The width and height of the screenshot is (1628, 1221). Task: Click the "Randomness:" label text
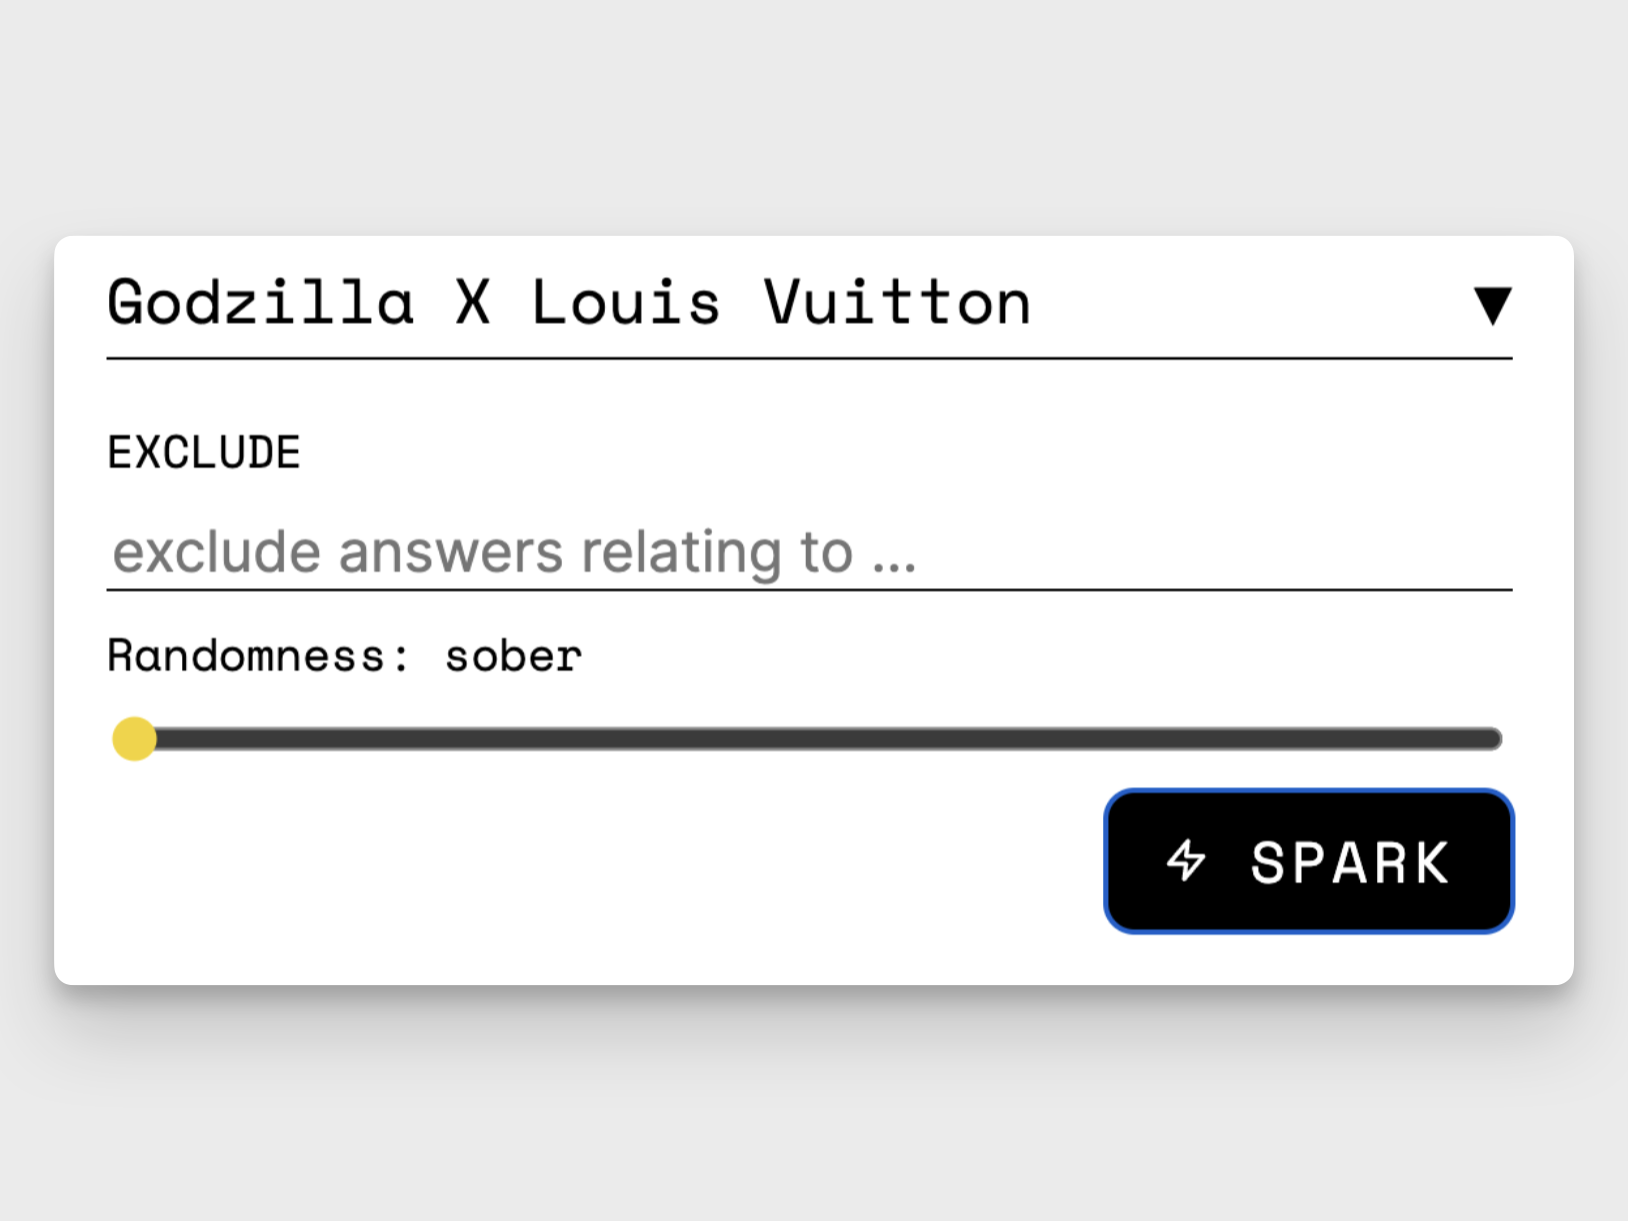click(x=258, y=657)
